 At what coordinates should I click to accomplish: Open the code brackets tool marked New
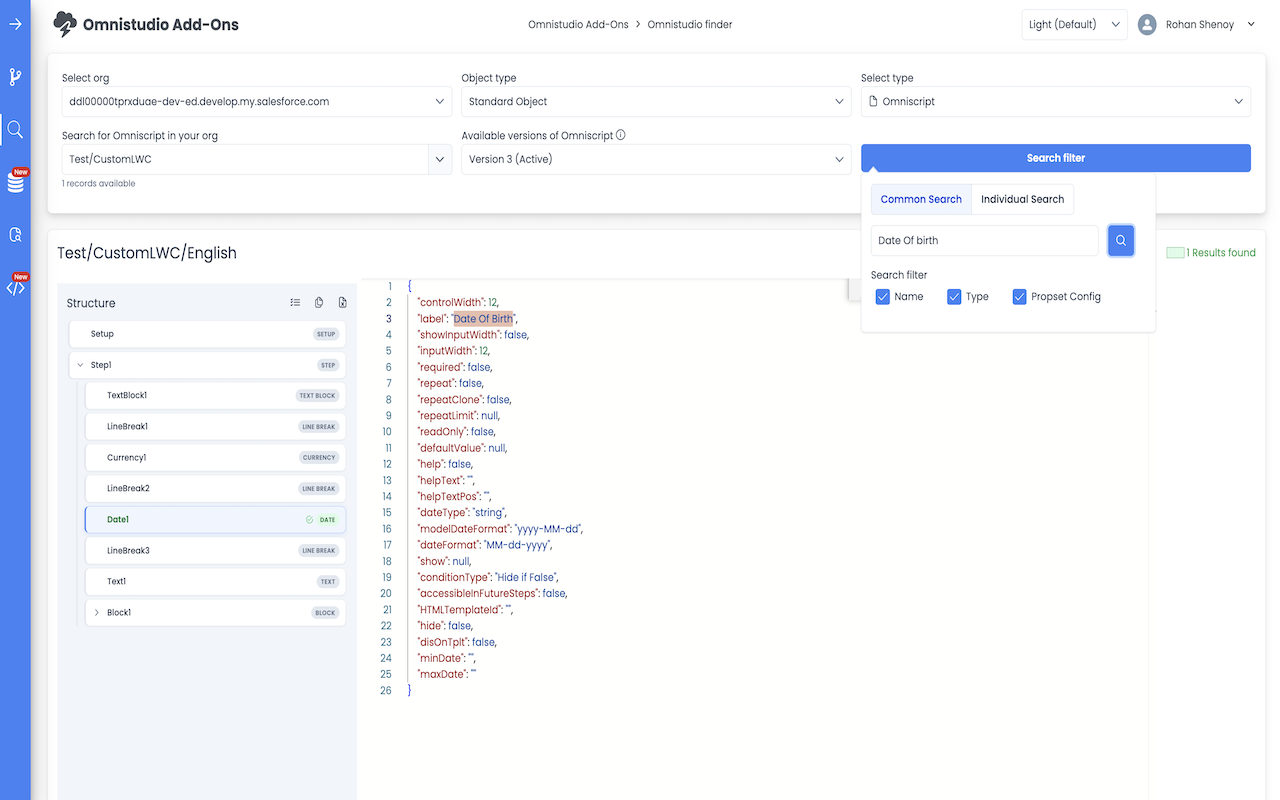16,287
